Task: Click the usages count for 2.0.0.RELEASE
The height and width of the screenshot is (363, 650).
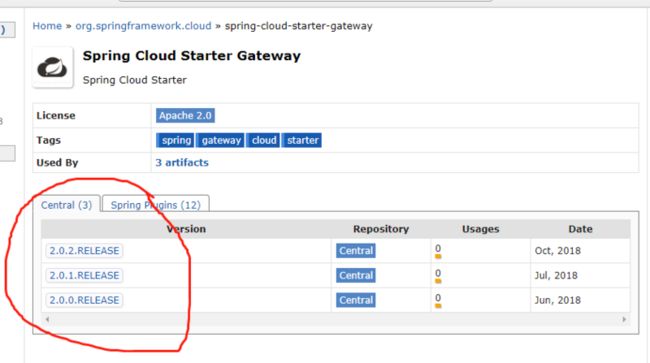Action: [x=438, y=300]
